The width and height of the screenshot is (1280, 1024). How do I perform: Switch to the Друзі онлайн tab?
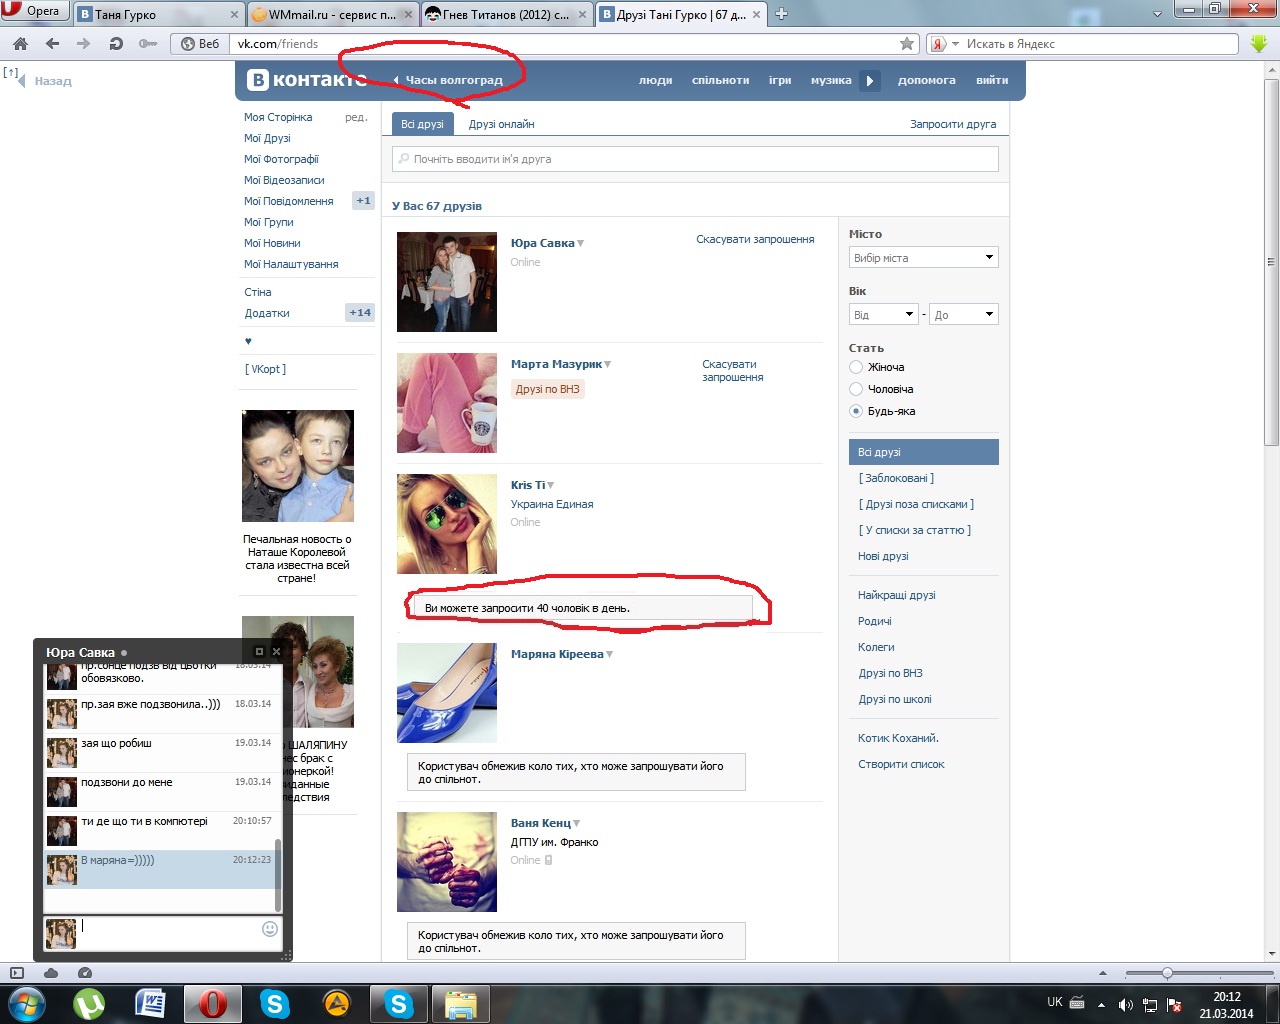[502, 124]
